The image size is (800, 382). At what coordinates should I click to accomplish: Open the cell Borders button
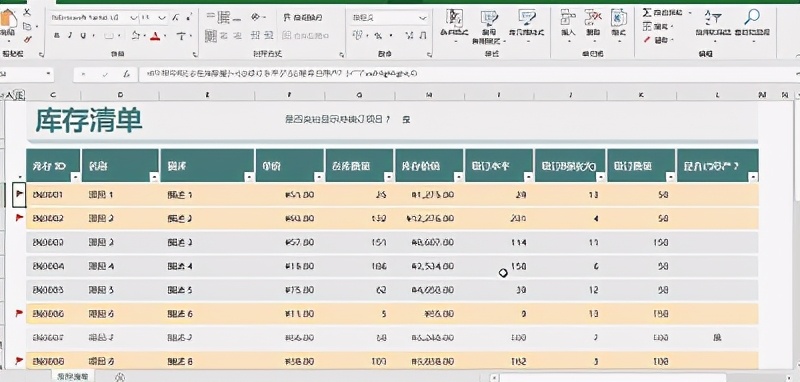108,36
